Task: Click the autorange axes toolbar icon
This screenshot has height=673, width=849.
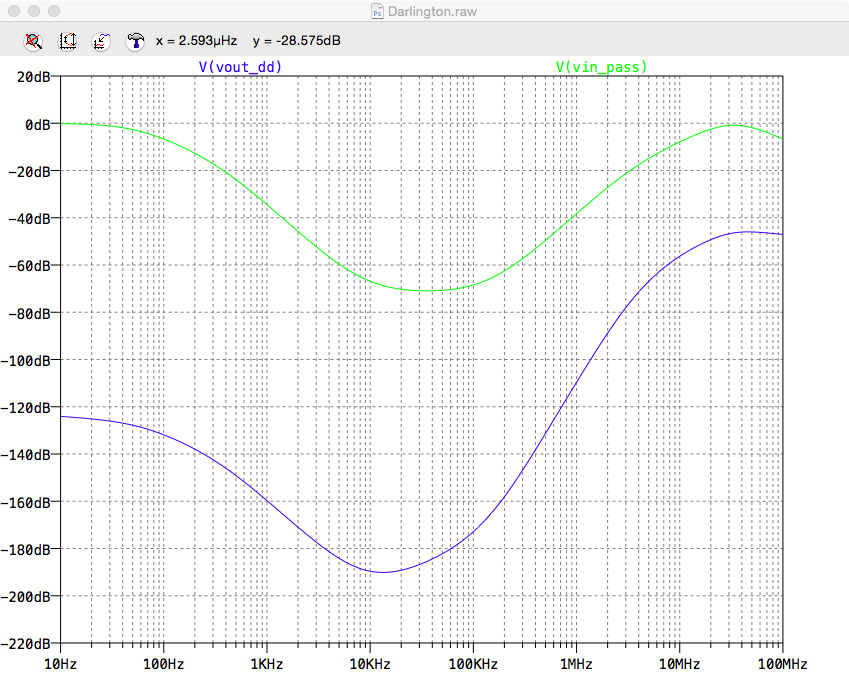Action: click(67, 41)
